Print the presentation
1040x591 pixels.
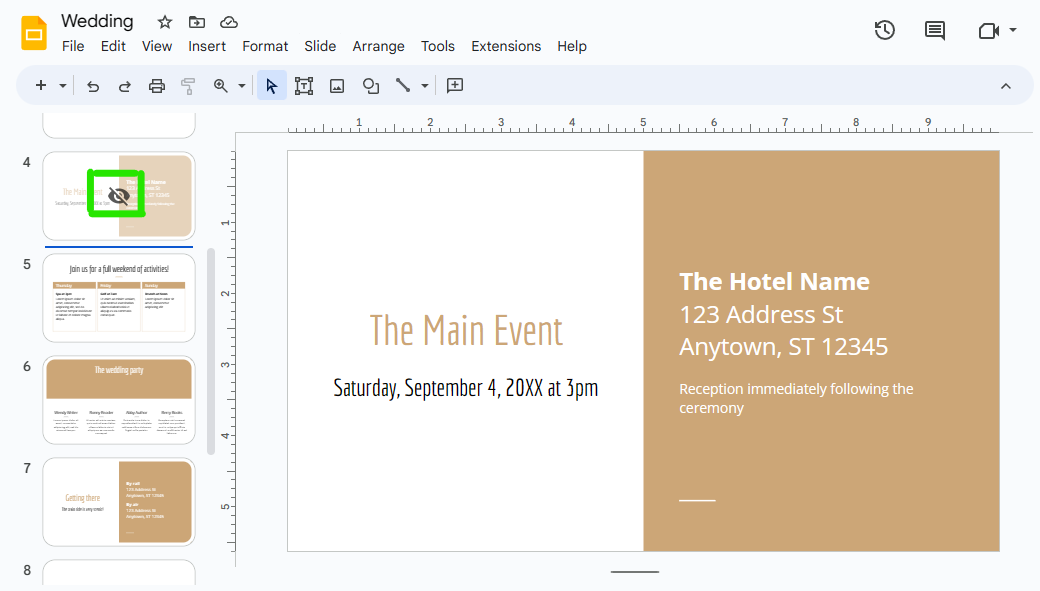157,86
